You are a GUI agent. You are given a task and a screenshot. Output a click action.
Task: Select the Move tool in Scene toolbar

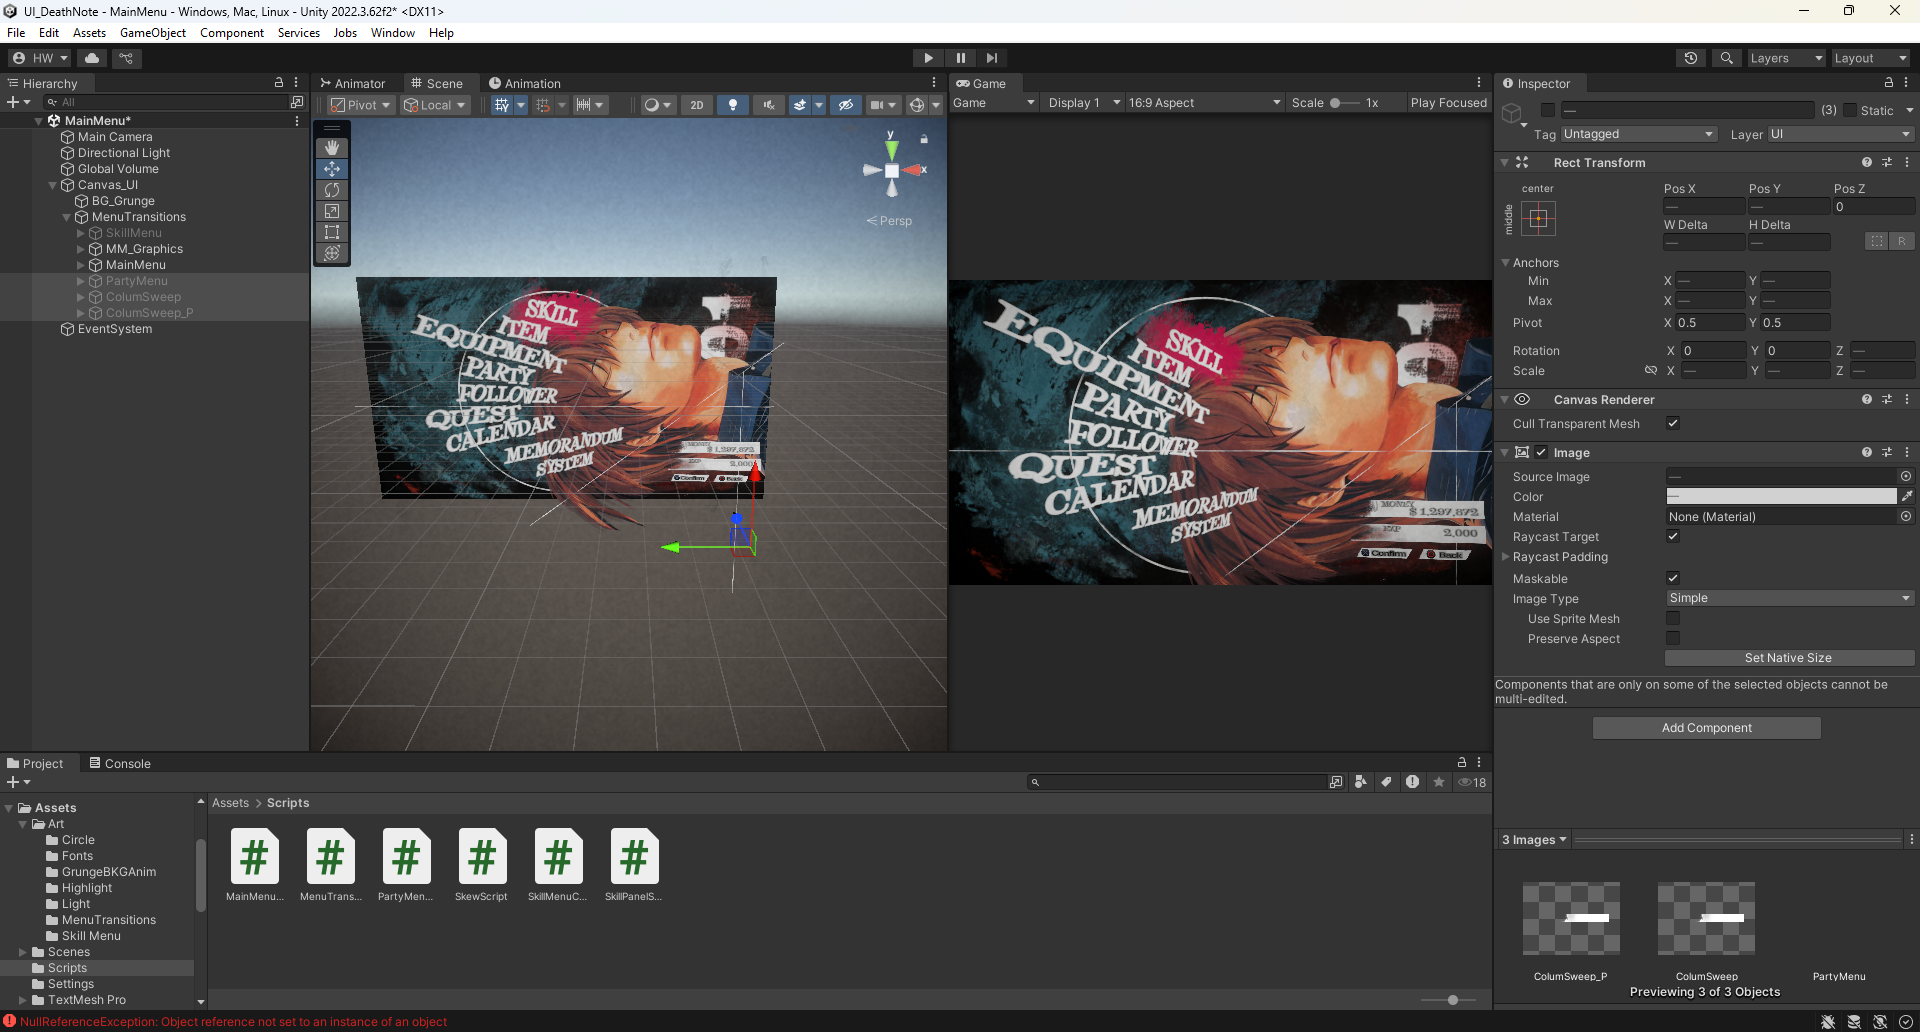pyautogui.click(x=332, y=169)
